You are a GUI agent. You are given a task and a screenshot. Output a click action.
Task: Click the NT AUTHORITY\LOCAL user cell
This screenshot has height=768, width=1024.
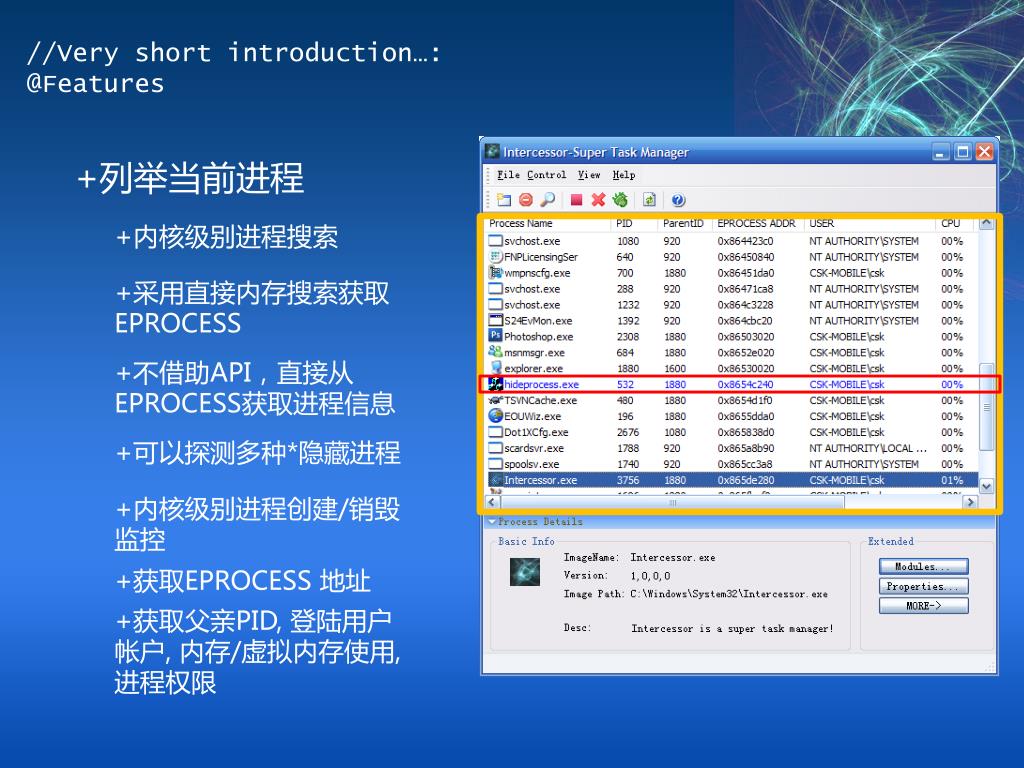click(x=868, y=448)
